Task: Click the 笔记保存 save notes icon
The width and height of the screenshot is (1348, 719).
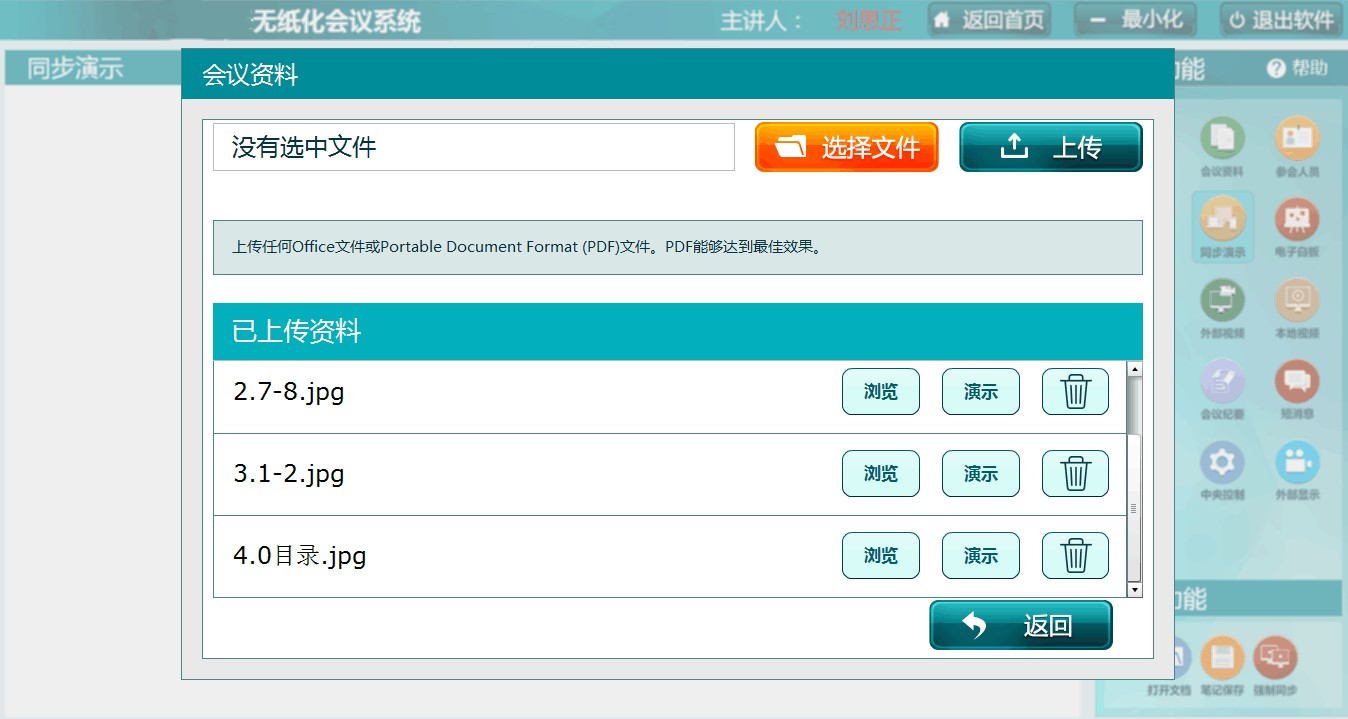Action: pos(1222,660)
